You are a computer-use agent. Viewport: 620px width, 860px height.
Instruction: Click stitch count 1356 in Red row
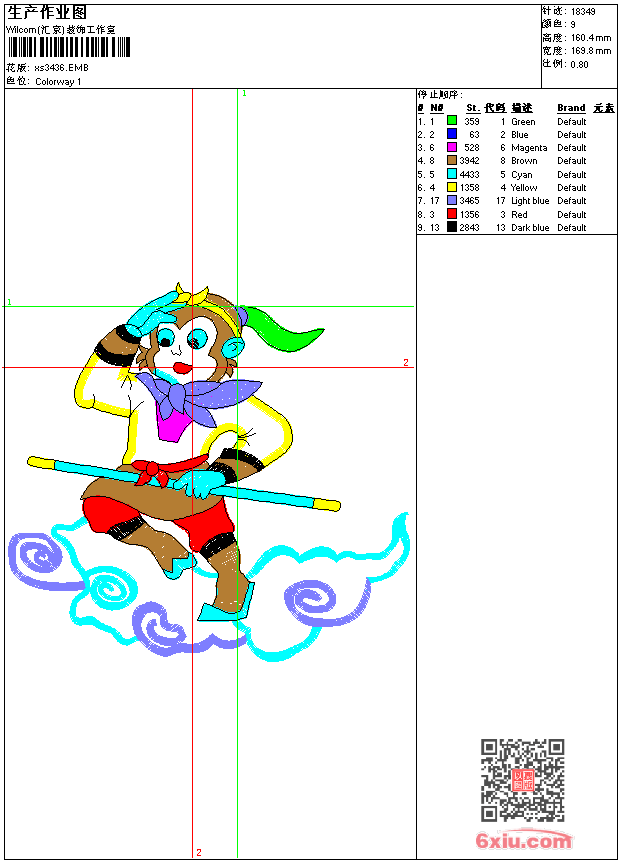[470, 215]
